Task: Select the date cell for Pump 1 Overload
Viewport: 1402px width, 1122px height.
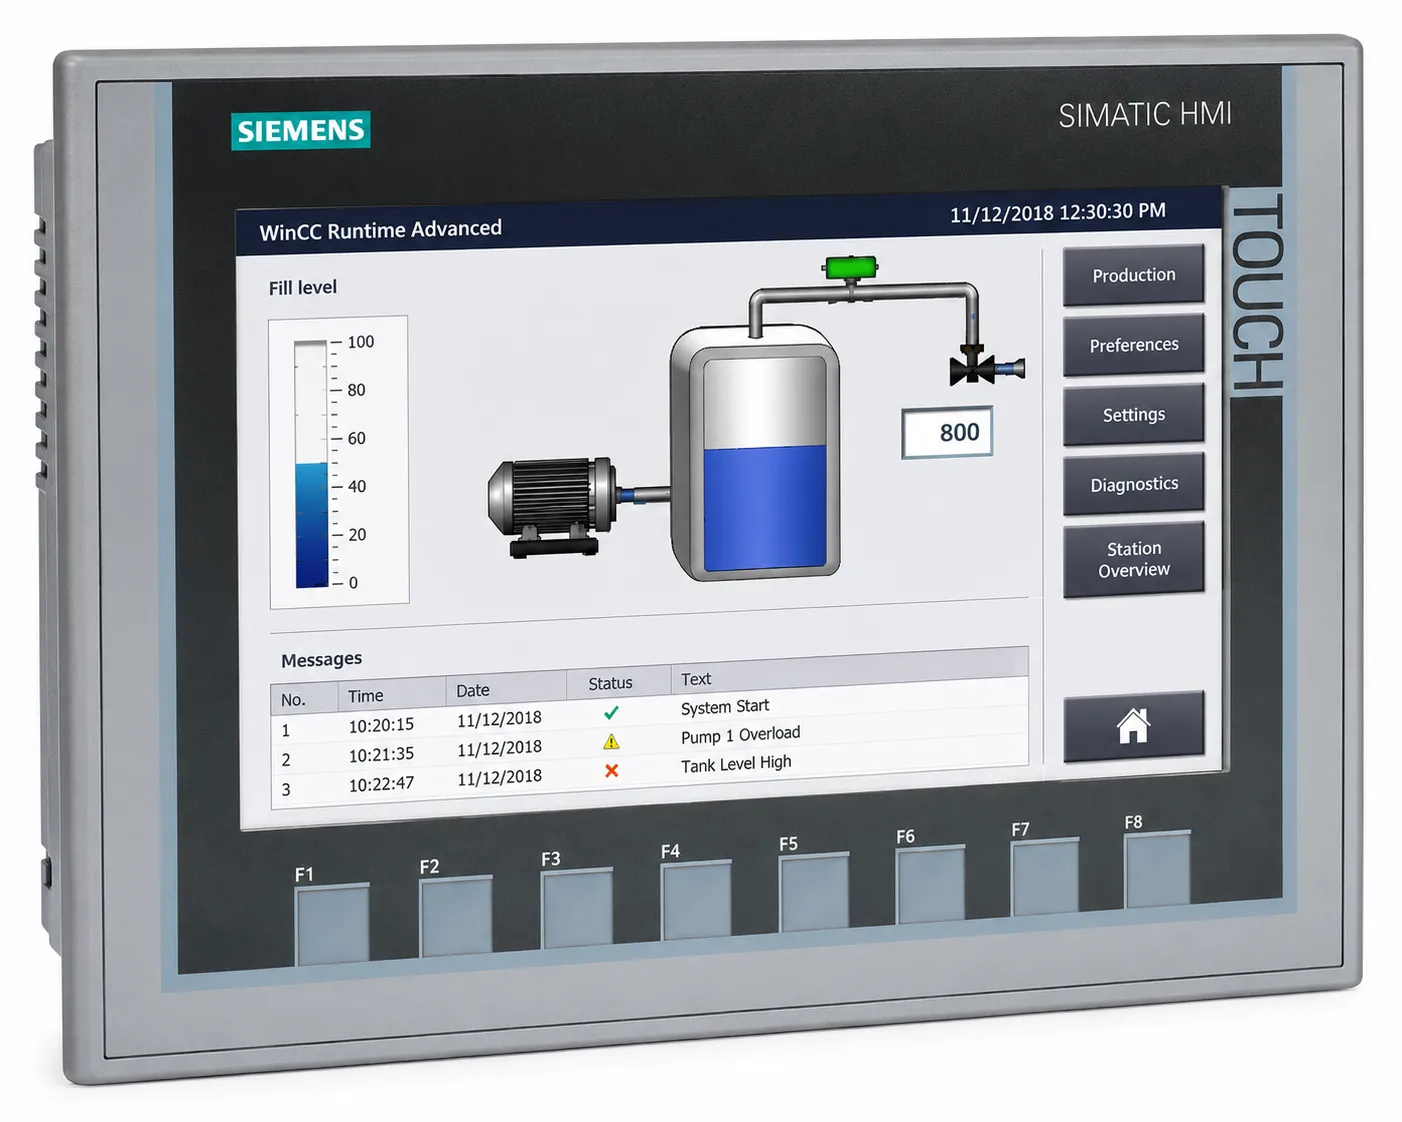Action: coord(499,748)
